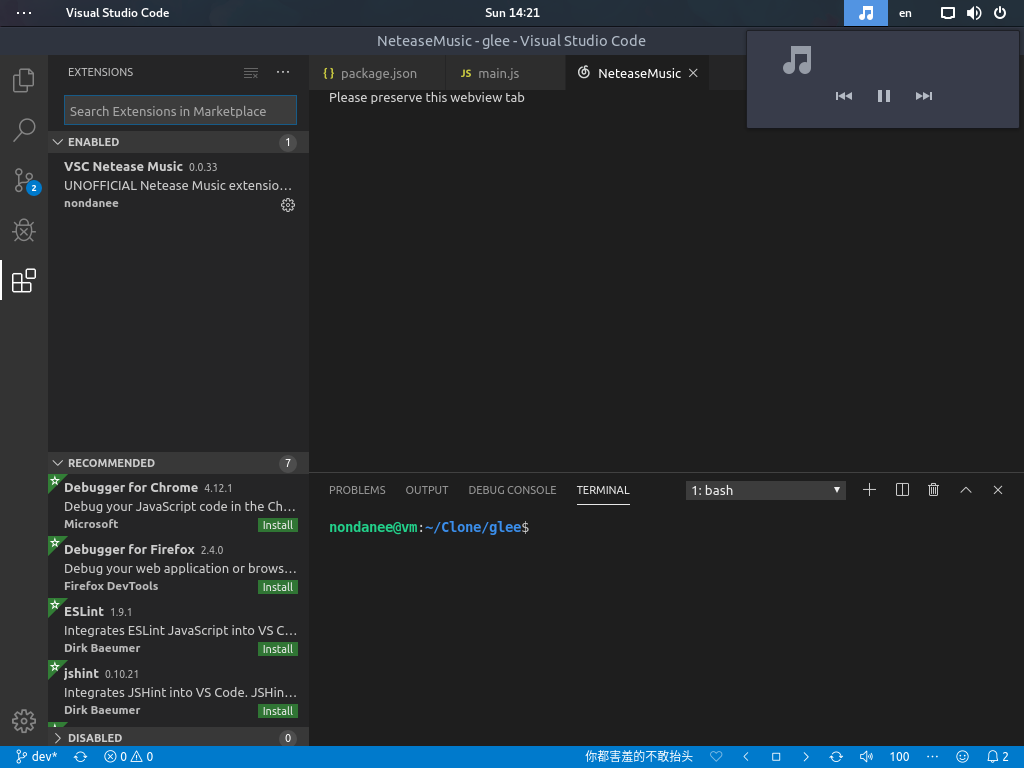Image resolution: width=1024 pixels, height=768 pixels.
Task: Stop playback via status bar square
Action: 776,757
